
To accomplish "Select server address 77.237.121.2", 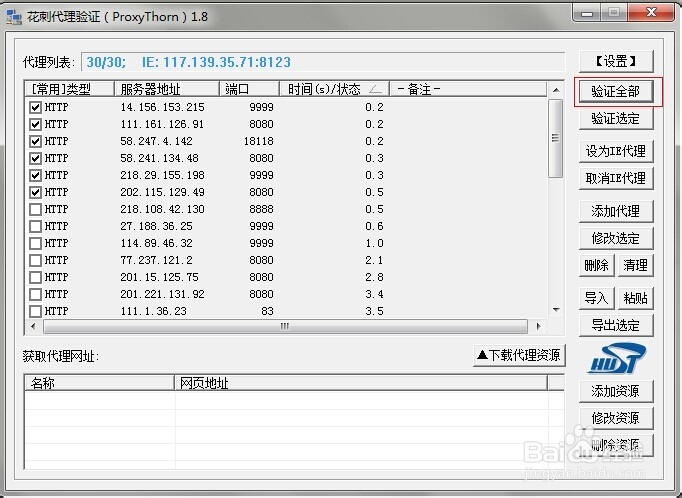I will (x=156, y=260).
